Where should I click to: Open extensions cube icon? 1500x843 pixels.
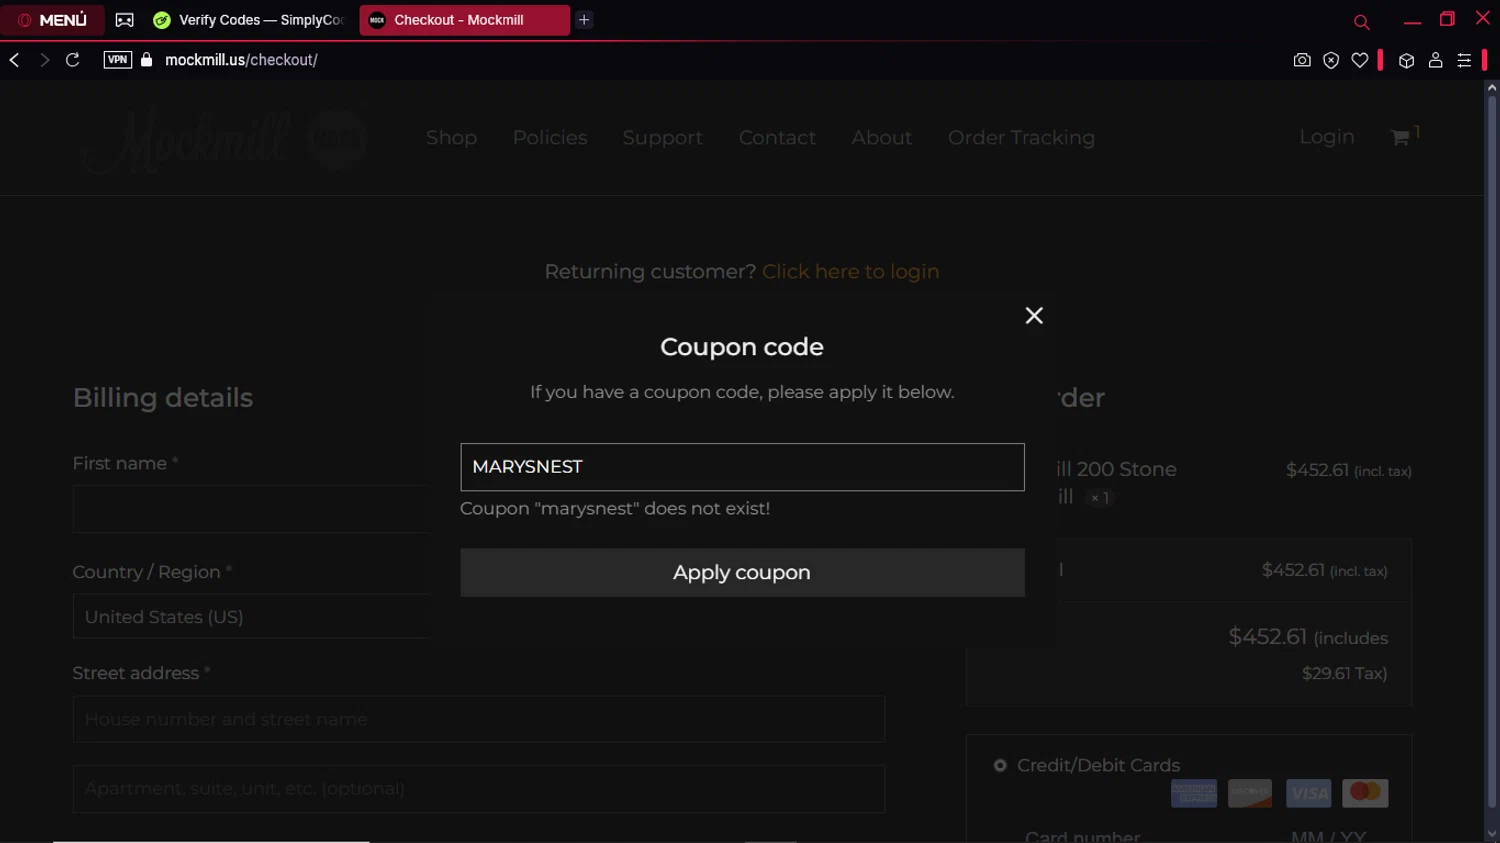click(1406, 60)
